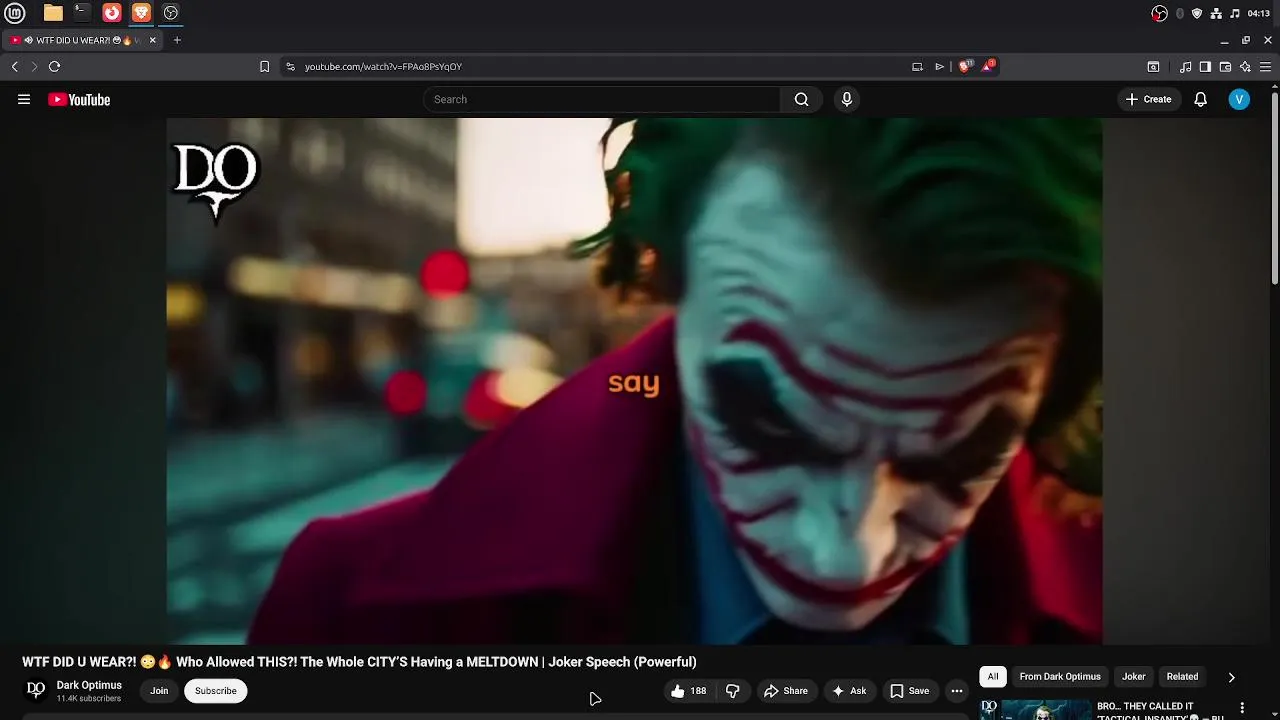Reload the YouTube page
1280x720 pixels.
[54, 66]
